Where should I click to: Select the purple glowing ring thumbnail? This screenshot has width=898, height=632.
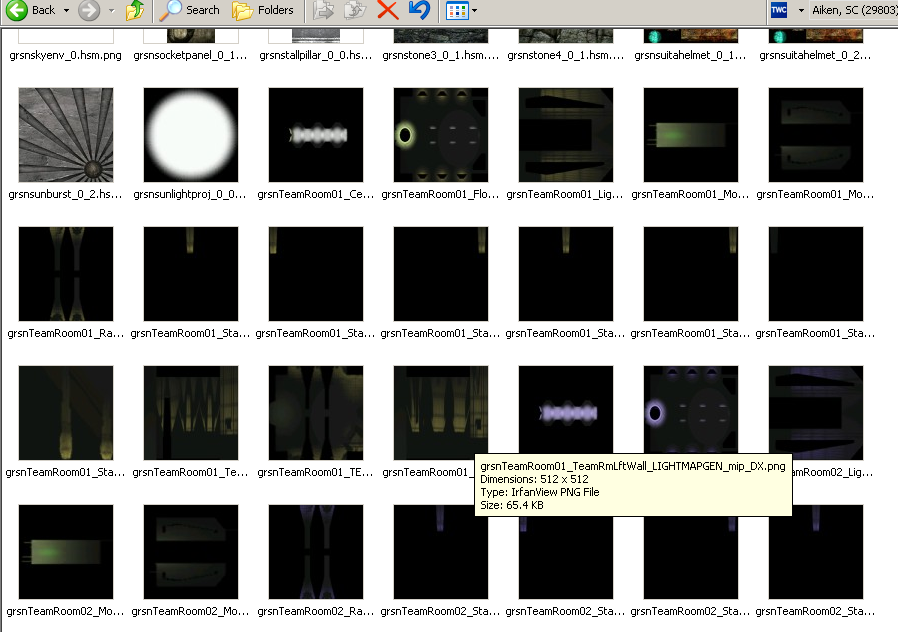(x=691, y=409)
